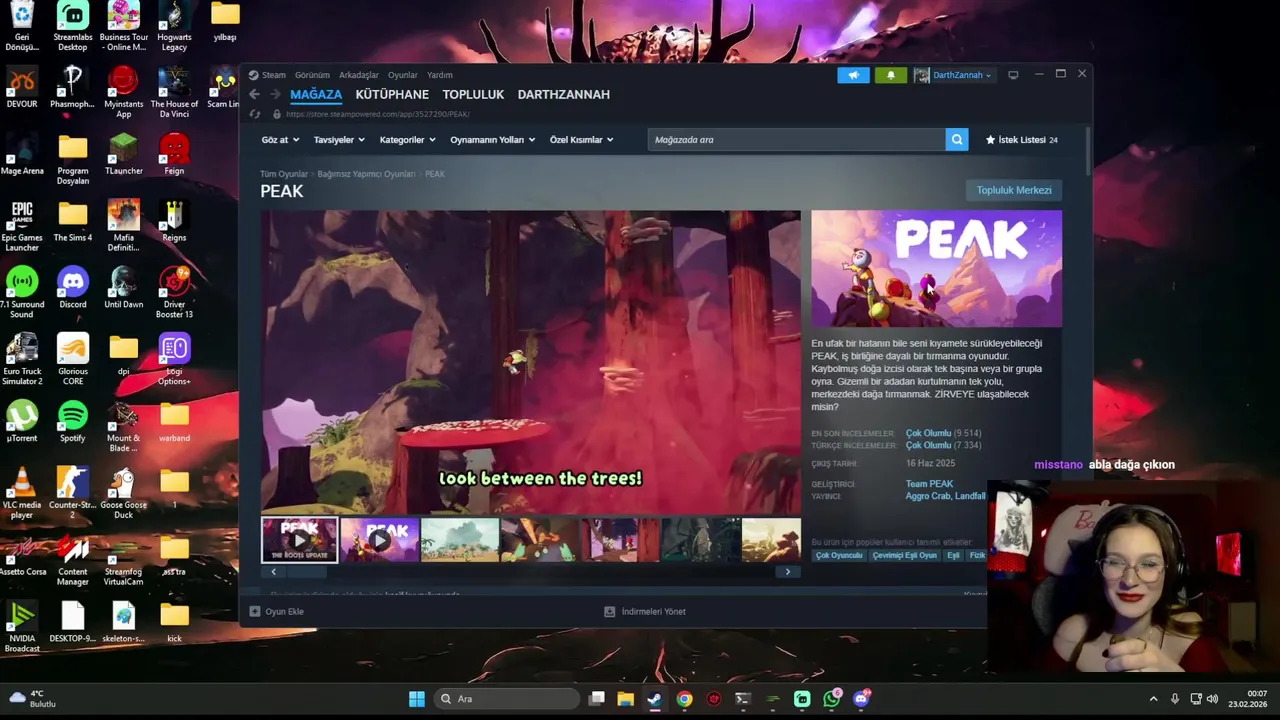1280x720 pixels.
Task: Open the DARTHZANNAH profile tab
Action: coord(563,94)
